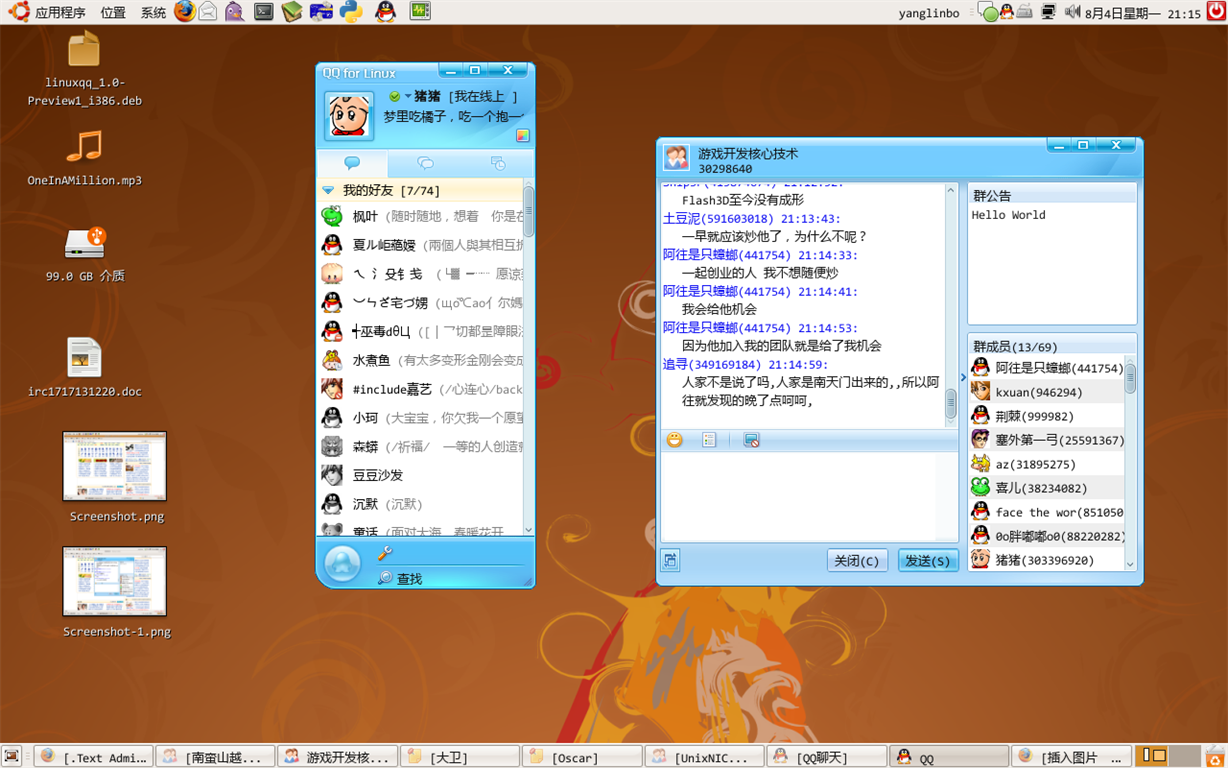Image resolution: width=1228 pixels, height=768 pixels.
Task: Select the Screenshot-1.png thumbnail on the desktop
Action: 115,581
